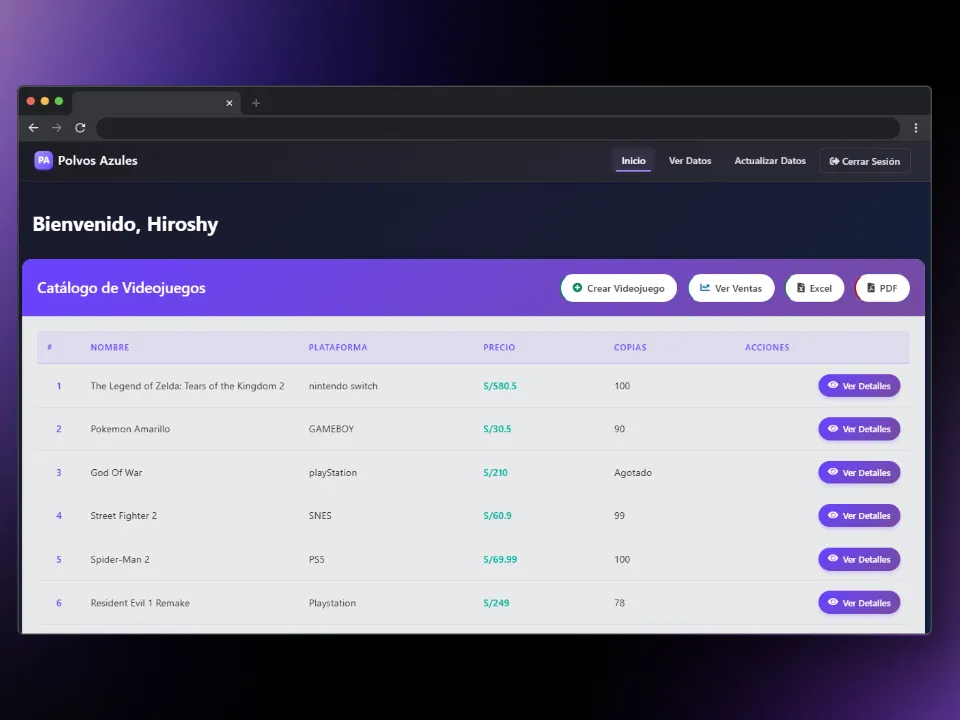Reload the page with refresh icon
This screenshot has height=720, width=960.
point(80,128)
